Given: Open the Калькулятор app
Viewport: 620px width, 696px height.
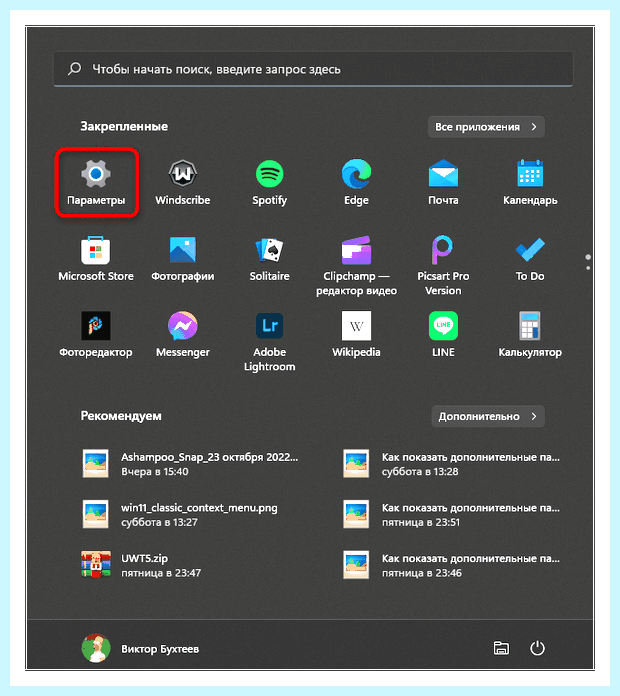Looking at the screenshot, I should pyautogui.click(x=530, y=335).
